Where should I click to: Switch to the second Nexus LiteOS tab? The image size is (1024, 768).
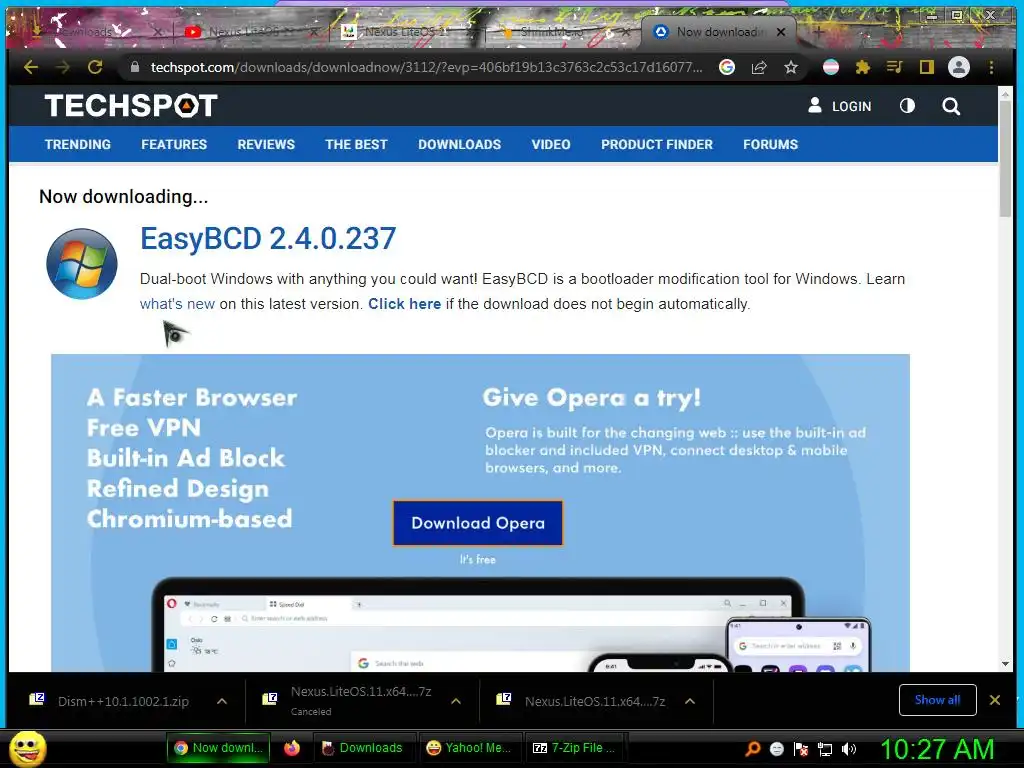405,31
